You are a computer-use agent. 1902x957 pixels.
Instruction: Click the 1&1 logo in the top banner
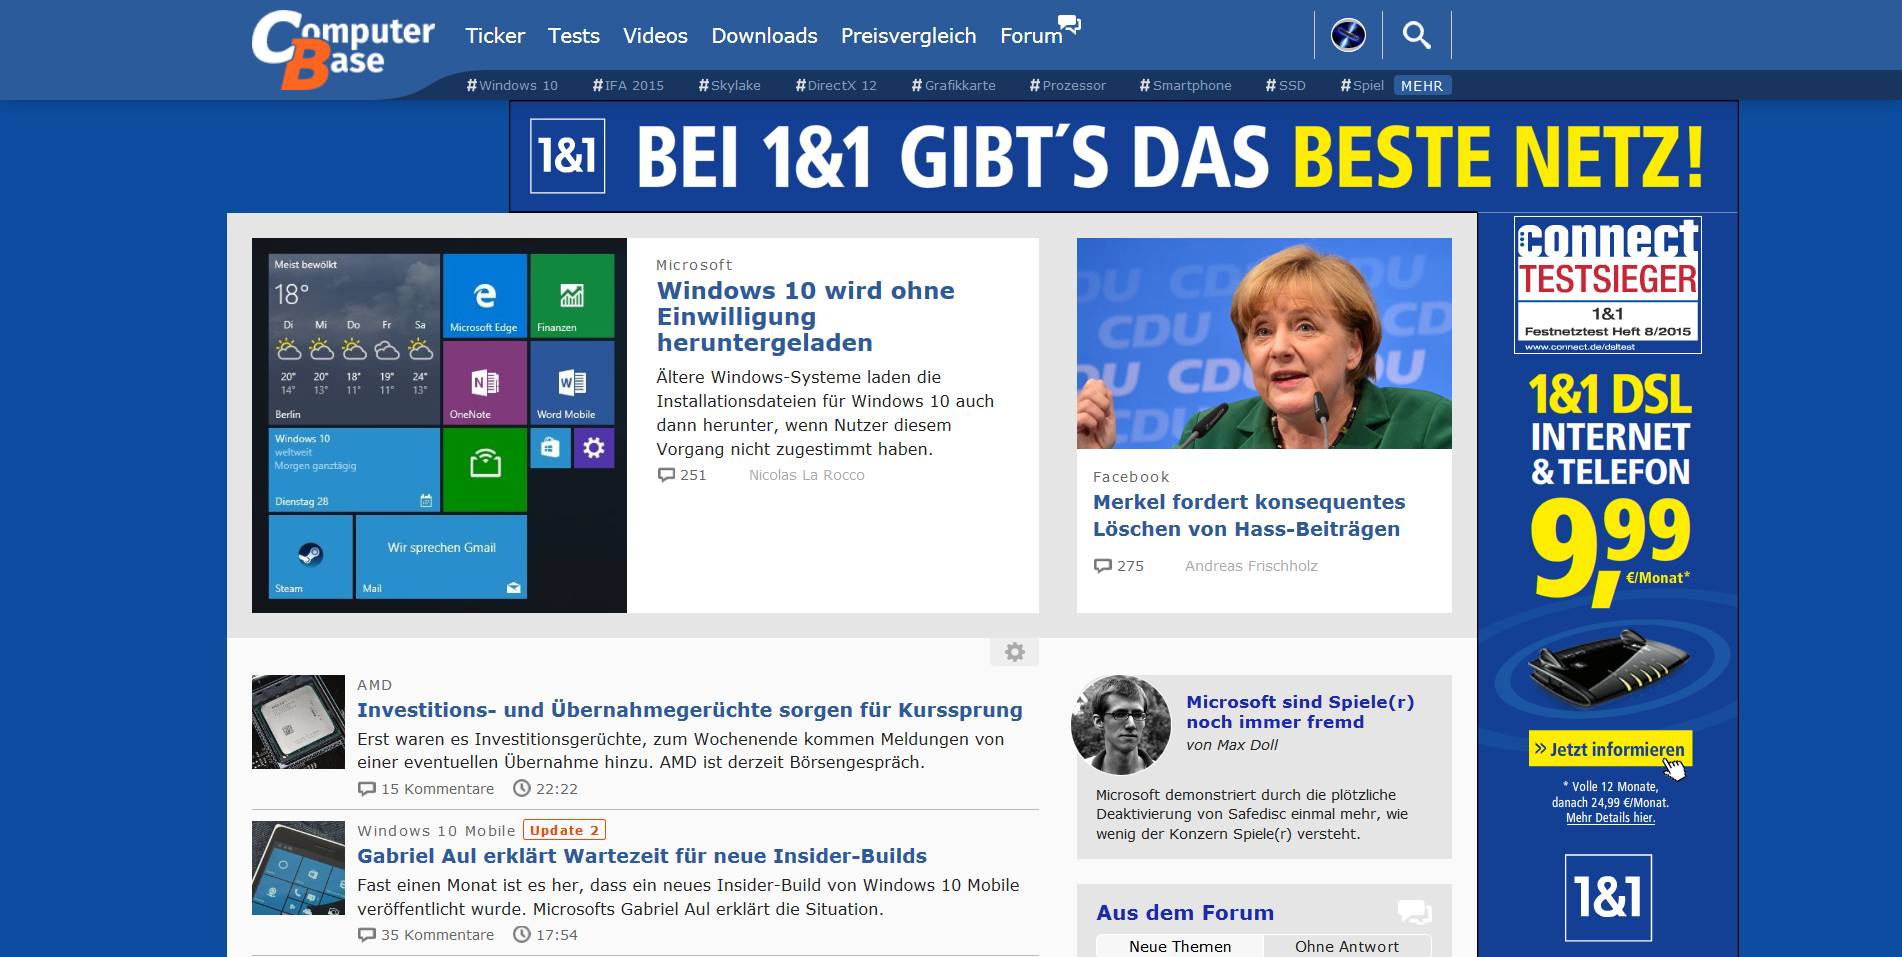click(x=567, y=156)
